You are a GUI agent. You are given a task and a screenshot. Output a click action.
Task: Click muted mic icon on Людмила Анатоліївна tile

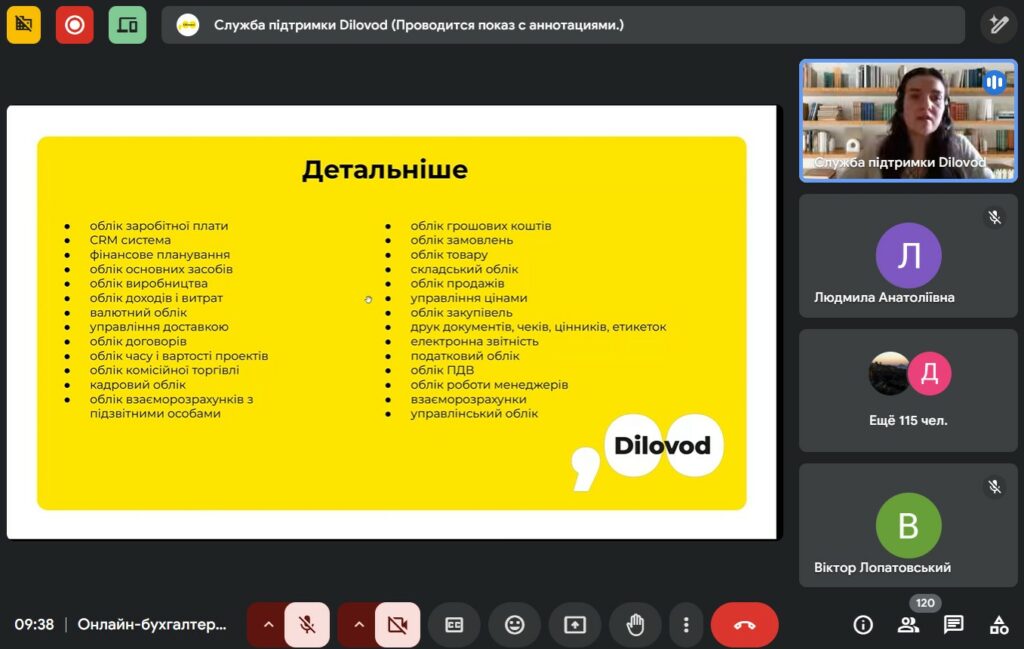pyautogui.click(x=994, y=217)
